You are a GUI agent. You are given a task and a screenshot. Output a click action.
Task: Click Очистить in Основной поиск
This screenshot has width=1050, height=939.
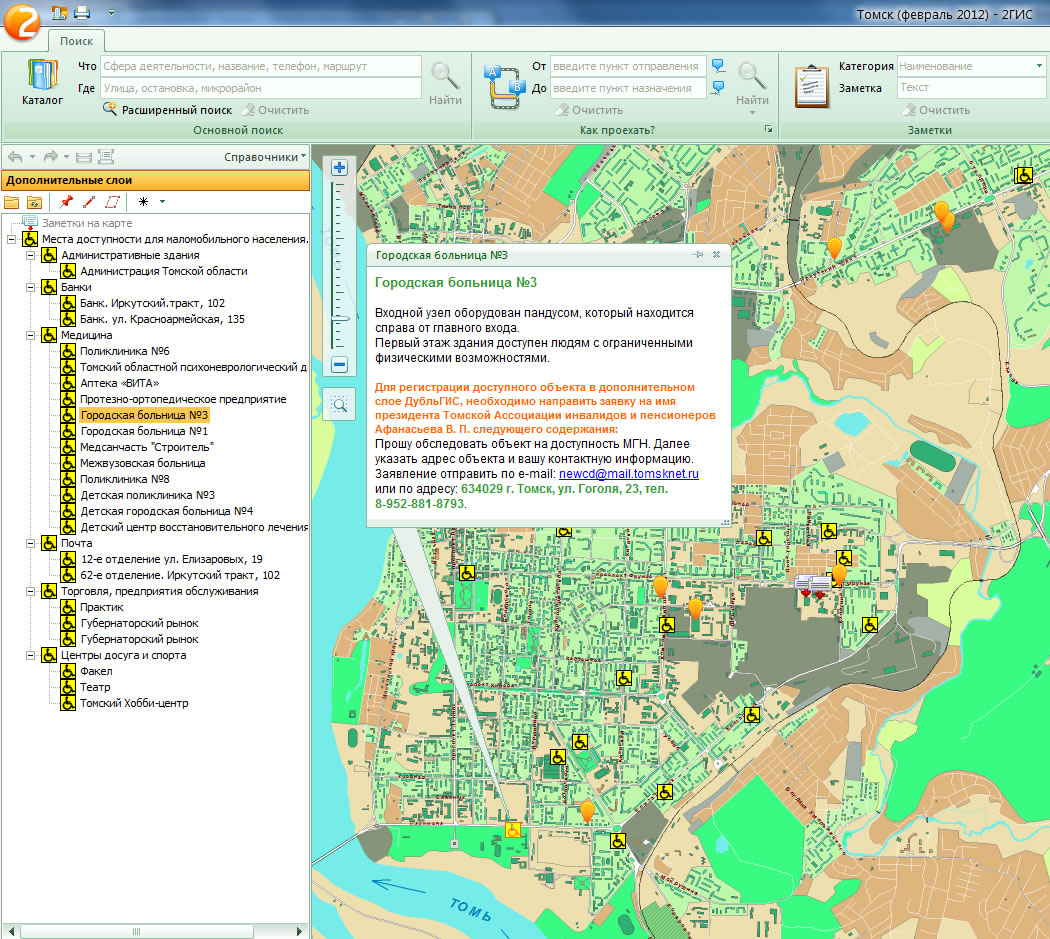click(x=276, y=110)
